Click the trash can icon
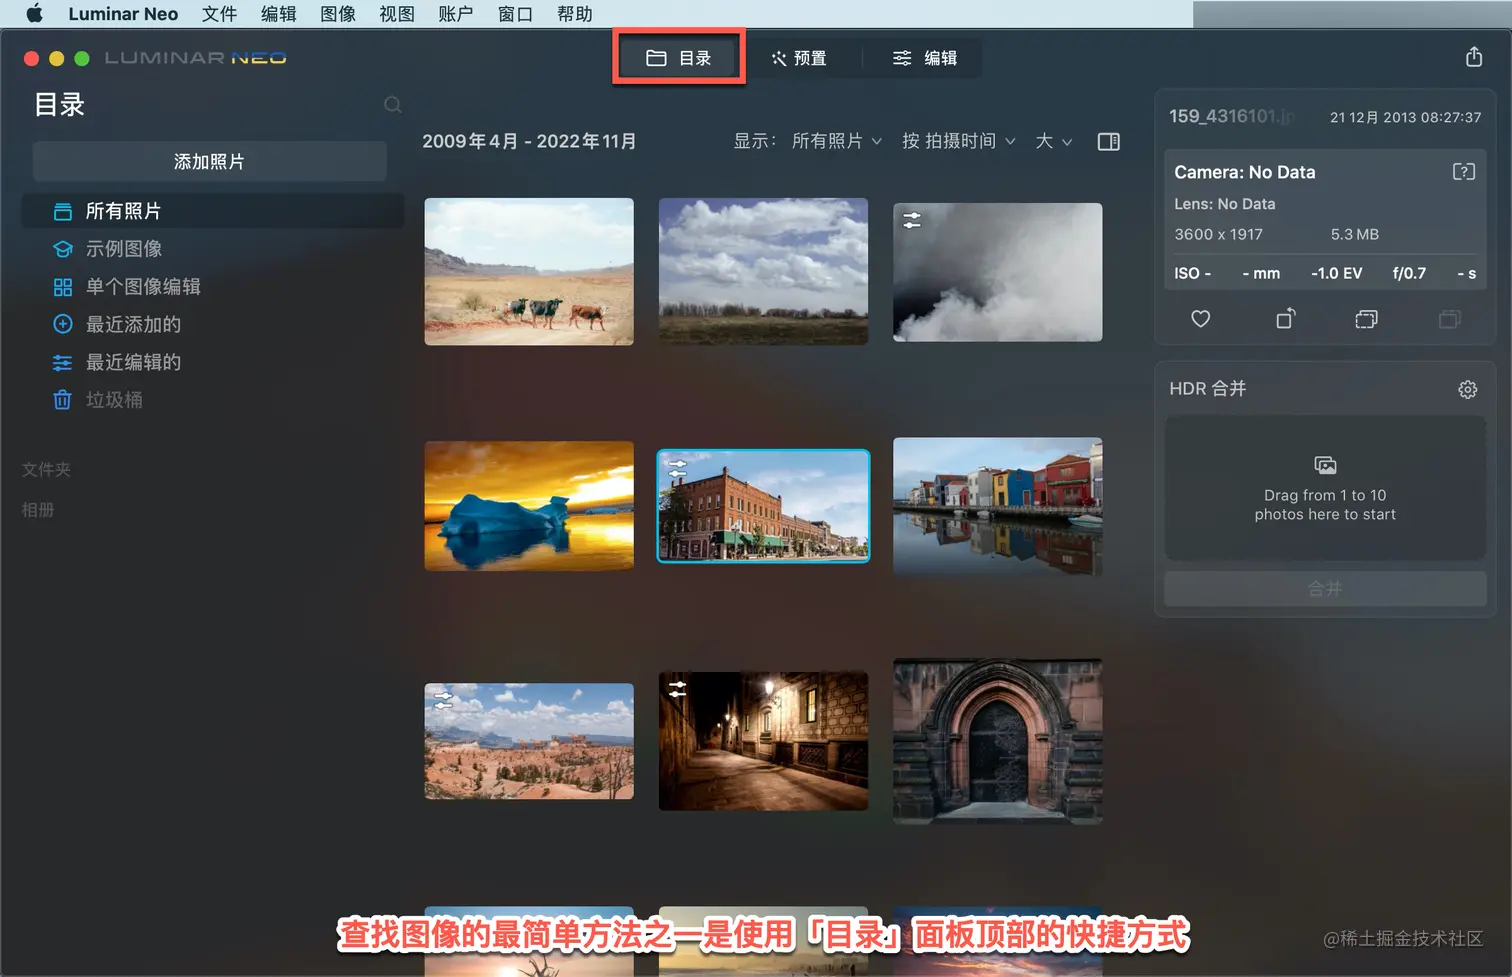The width and height of the screenshot is (1512, 977). tap(62, 400)
